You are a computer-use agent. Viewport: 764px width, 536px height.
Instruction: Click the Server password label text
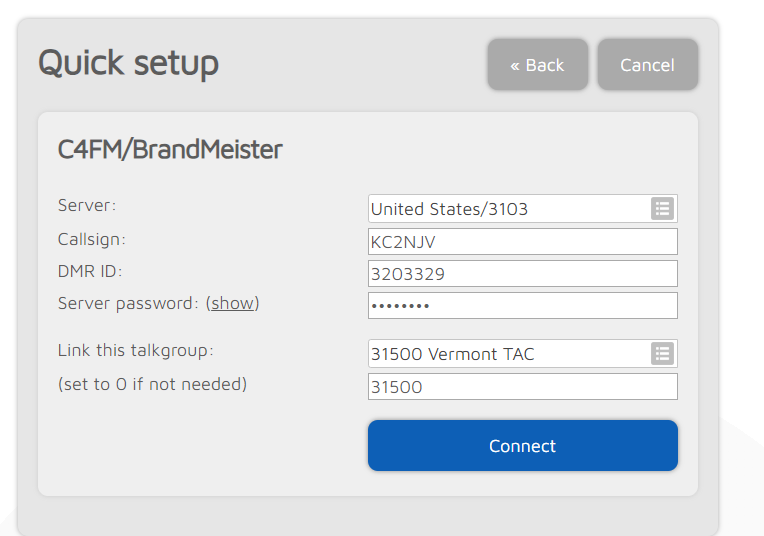tap(128, 303)
